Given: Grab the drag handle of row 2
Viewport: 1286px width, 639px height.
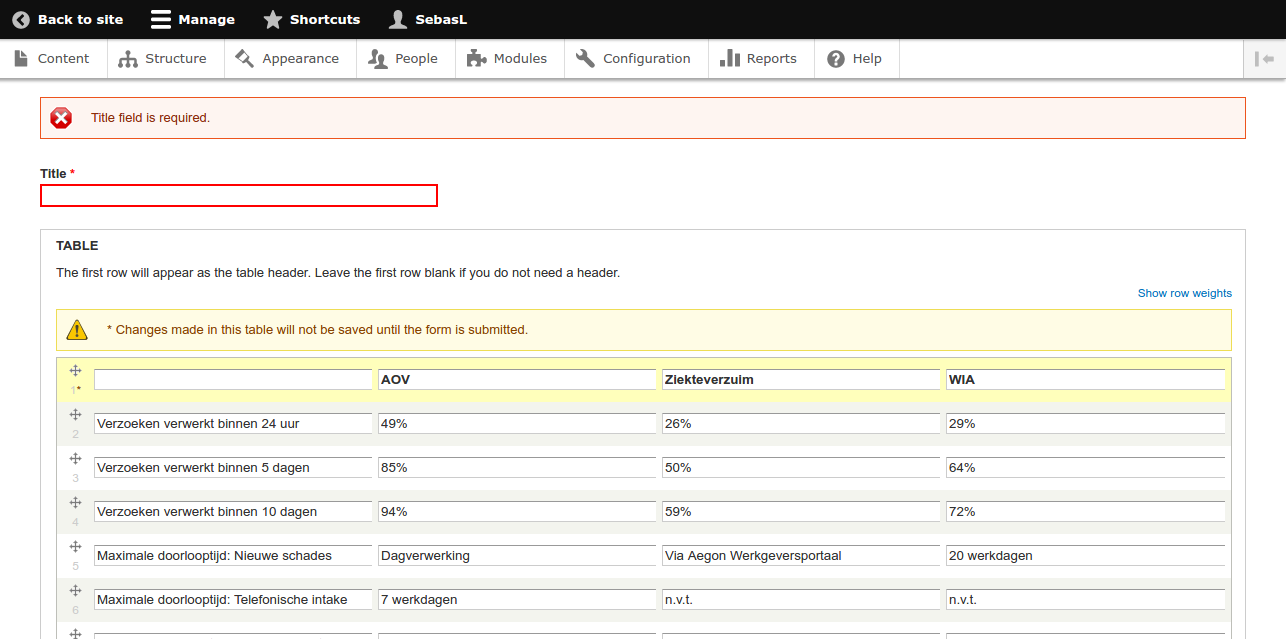Looking at the screenshot, I should [x=75, y=415].
